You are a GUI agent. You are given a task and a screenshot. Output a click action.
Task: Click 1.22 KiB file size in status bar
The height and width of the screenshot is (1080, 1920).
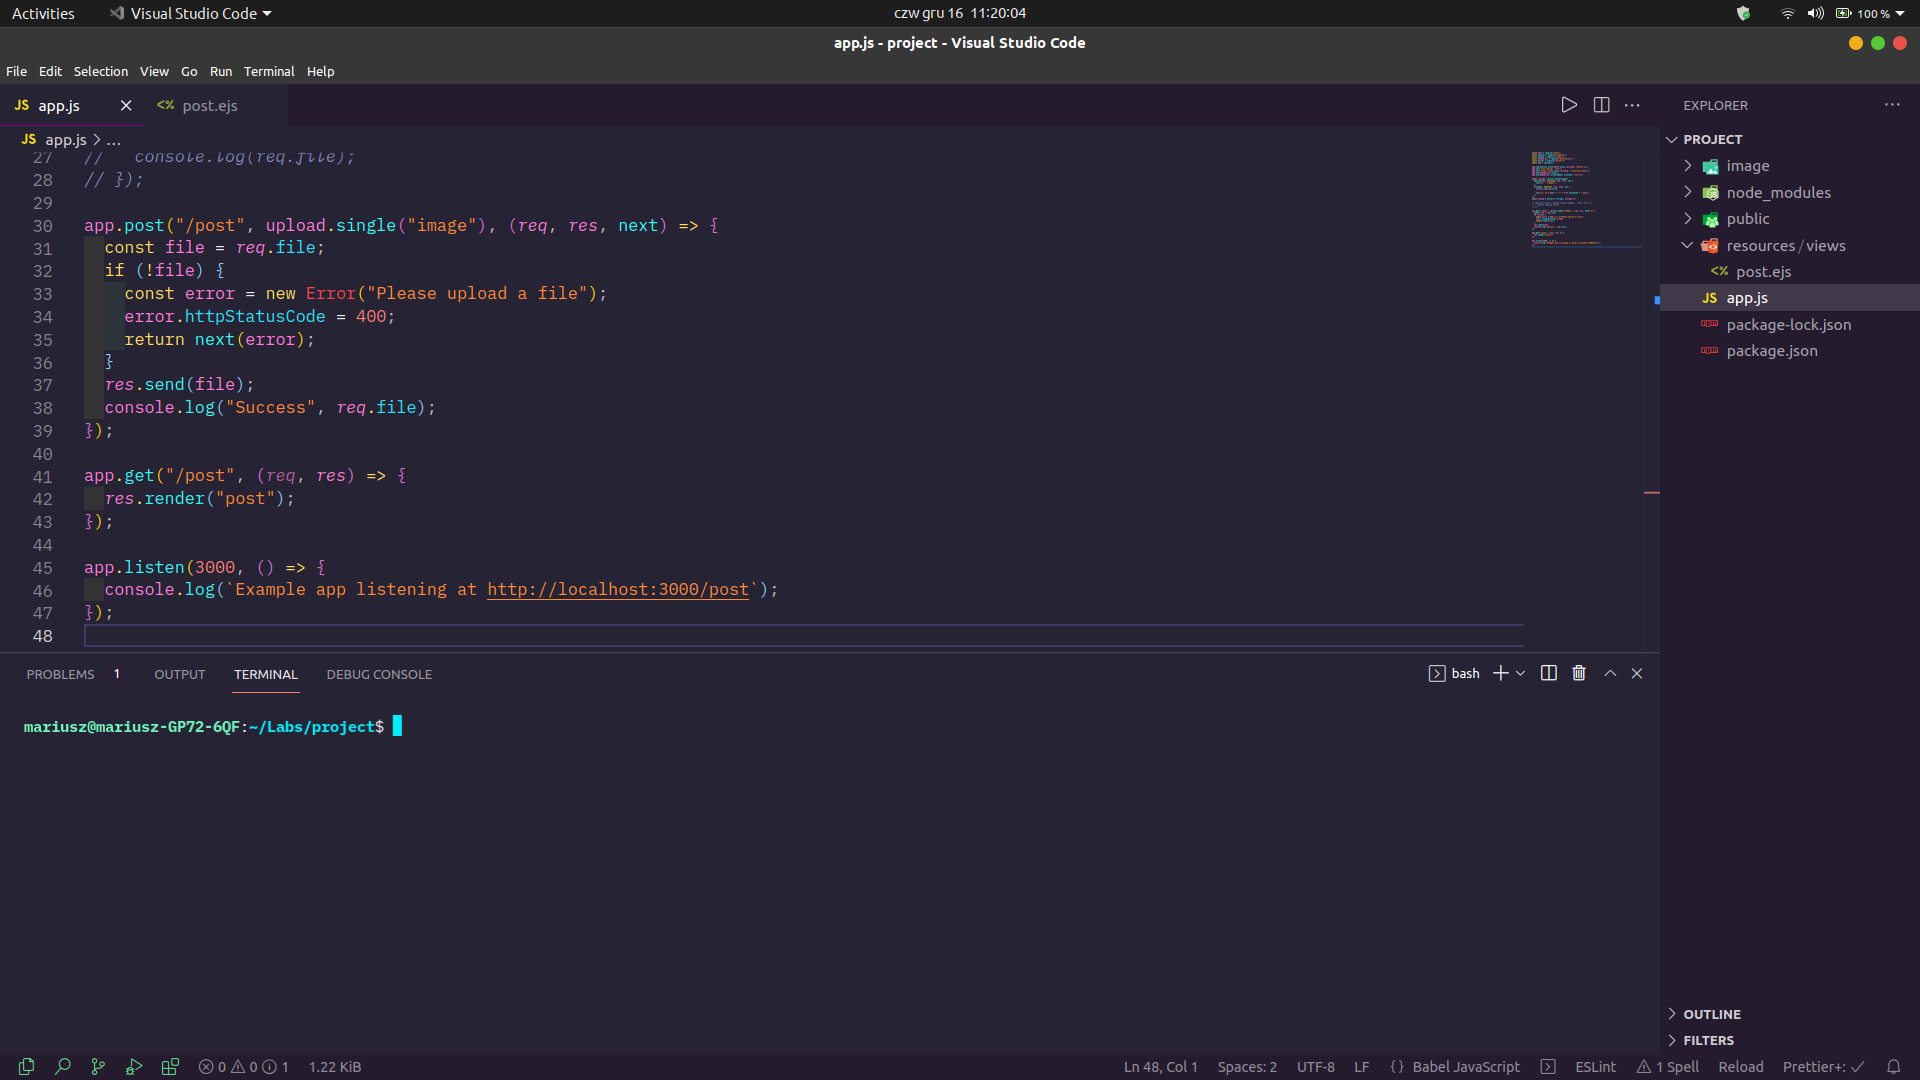click(335, 1067)
